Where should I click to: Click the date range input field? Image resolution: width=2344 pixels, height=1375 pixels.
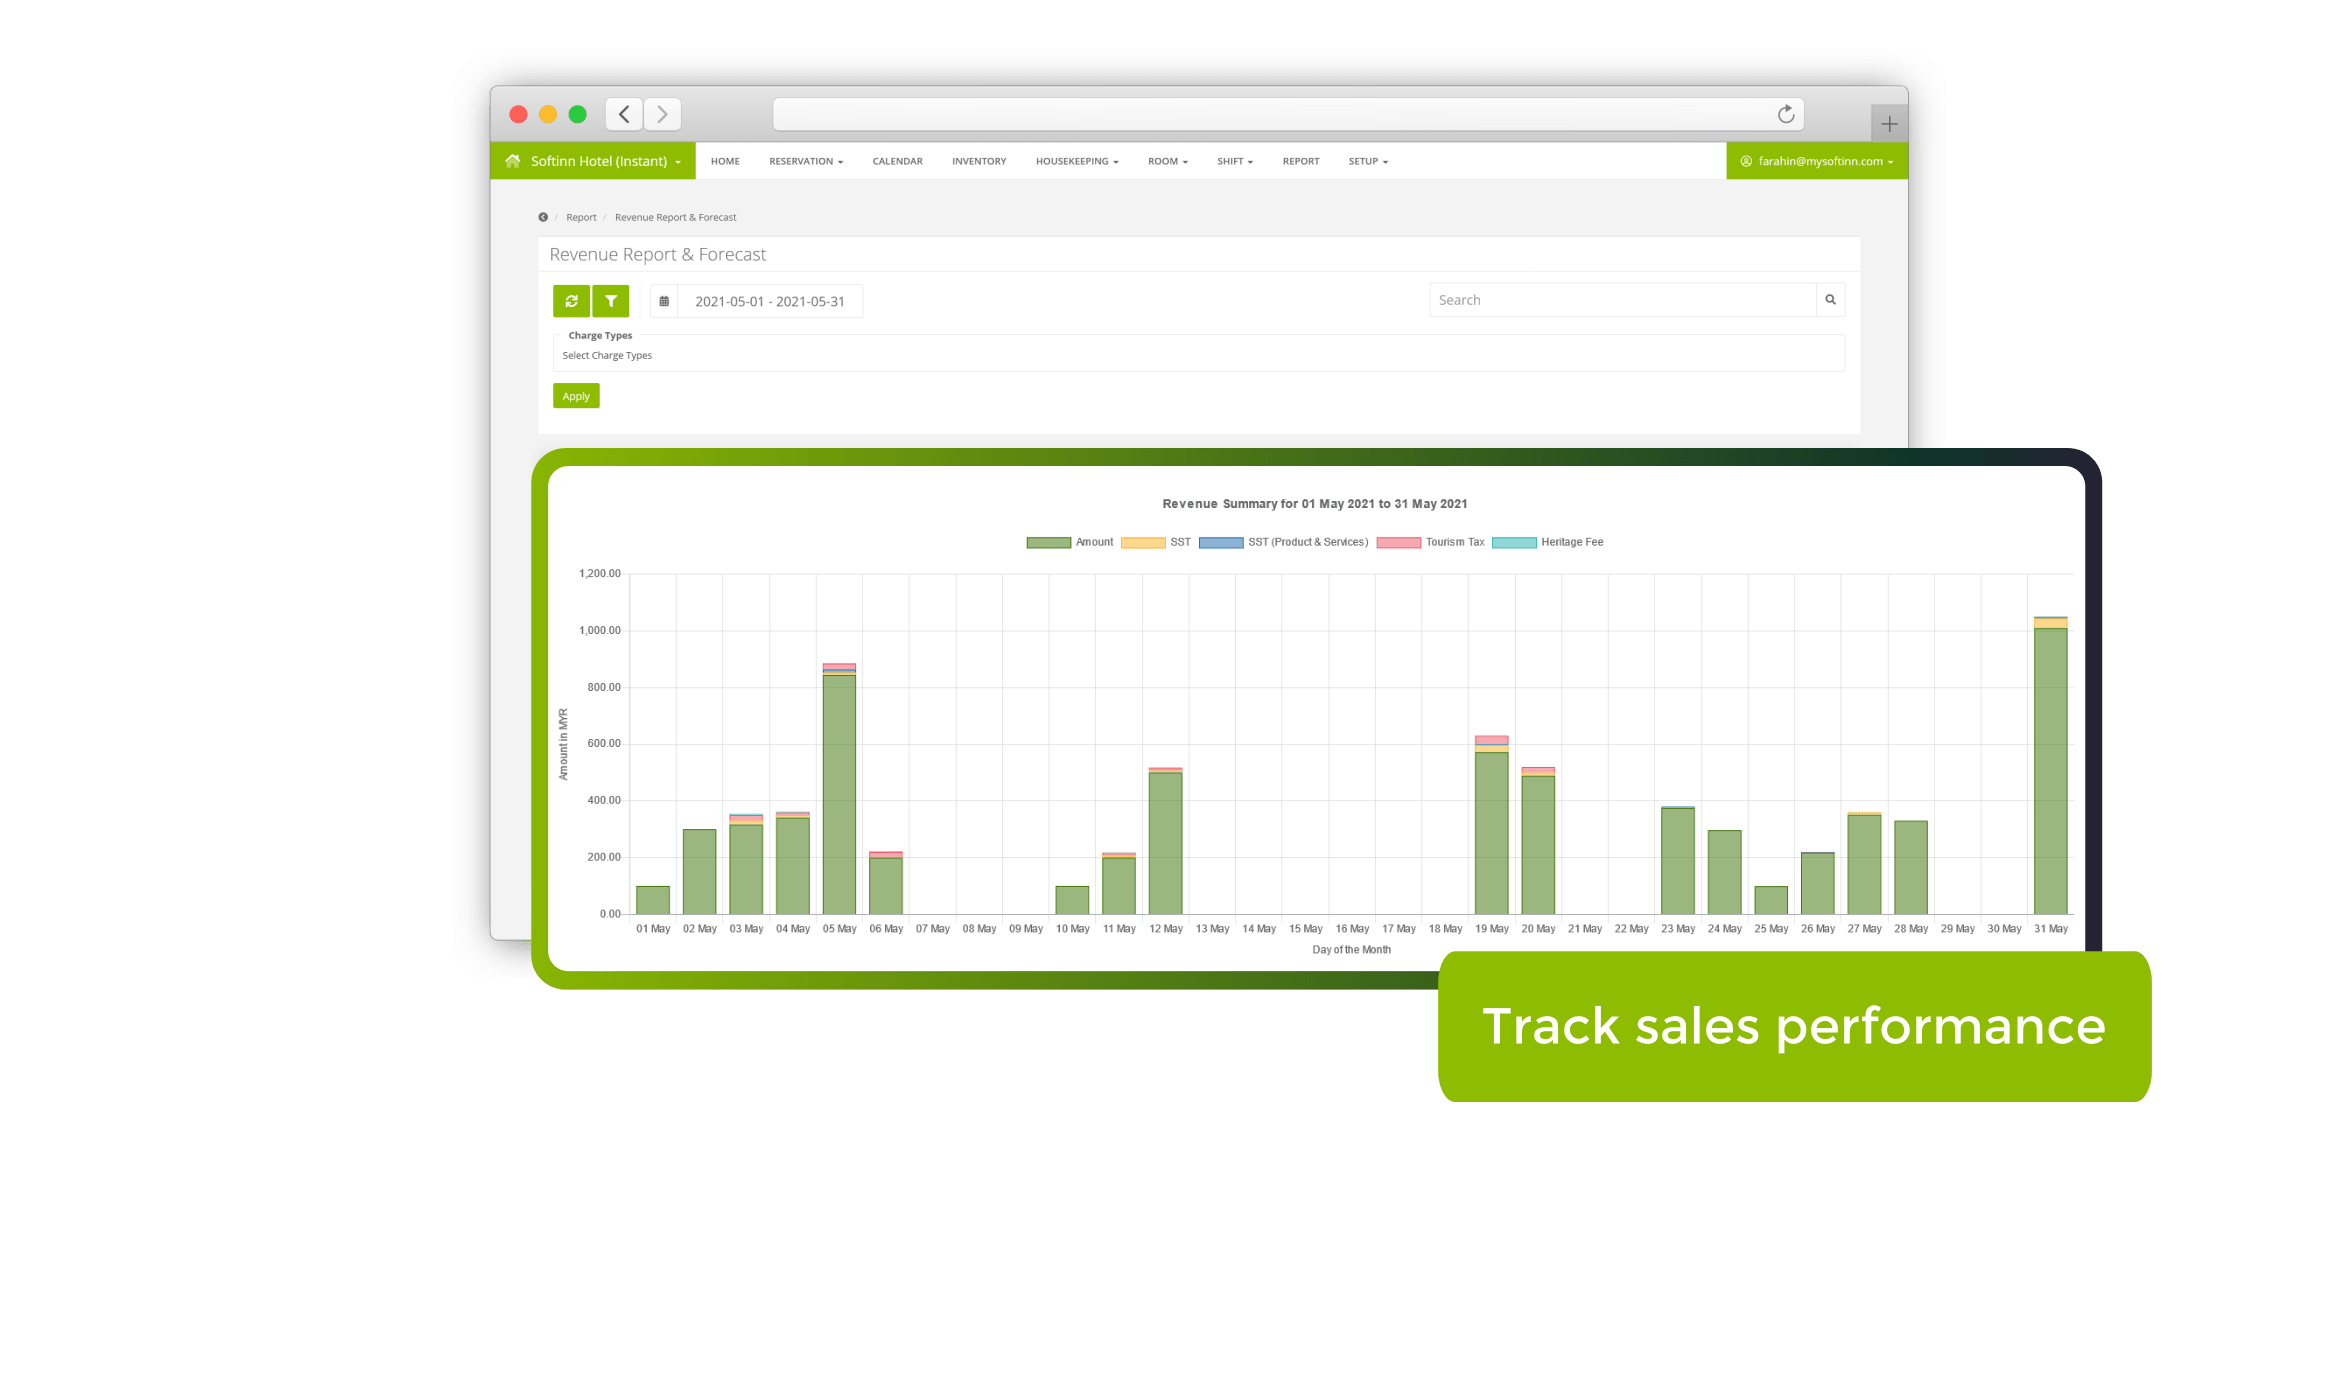[x=769, y=301]
